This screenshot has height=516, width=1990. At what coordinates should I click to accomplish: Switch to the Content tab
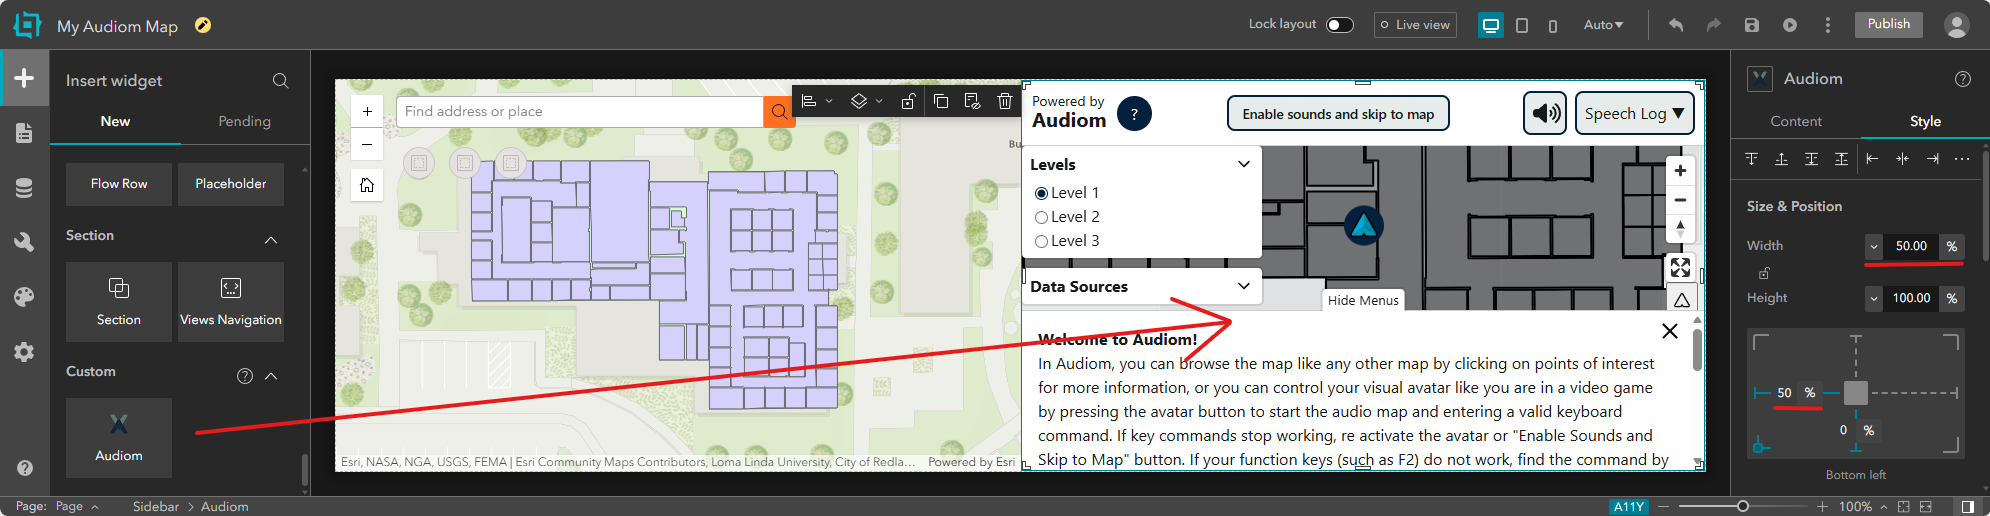pyautogui.click(x=1796, y=121)
